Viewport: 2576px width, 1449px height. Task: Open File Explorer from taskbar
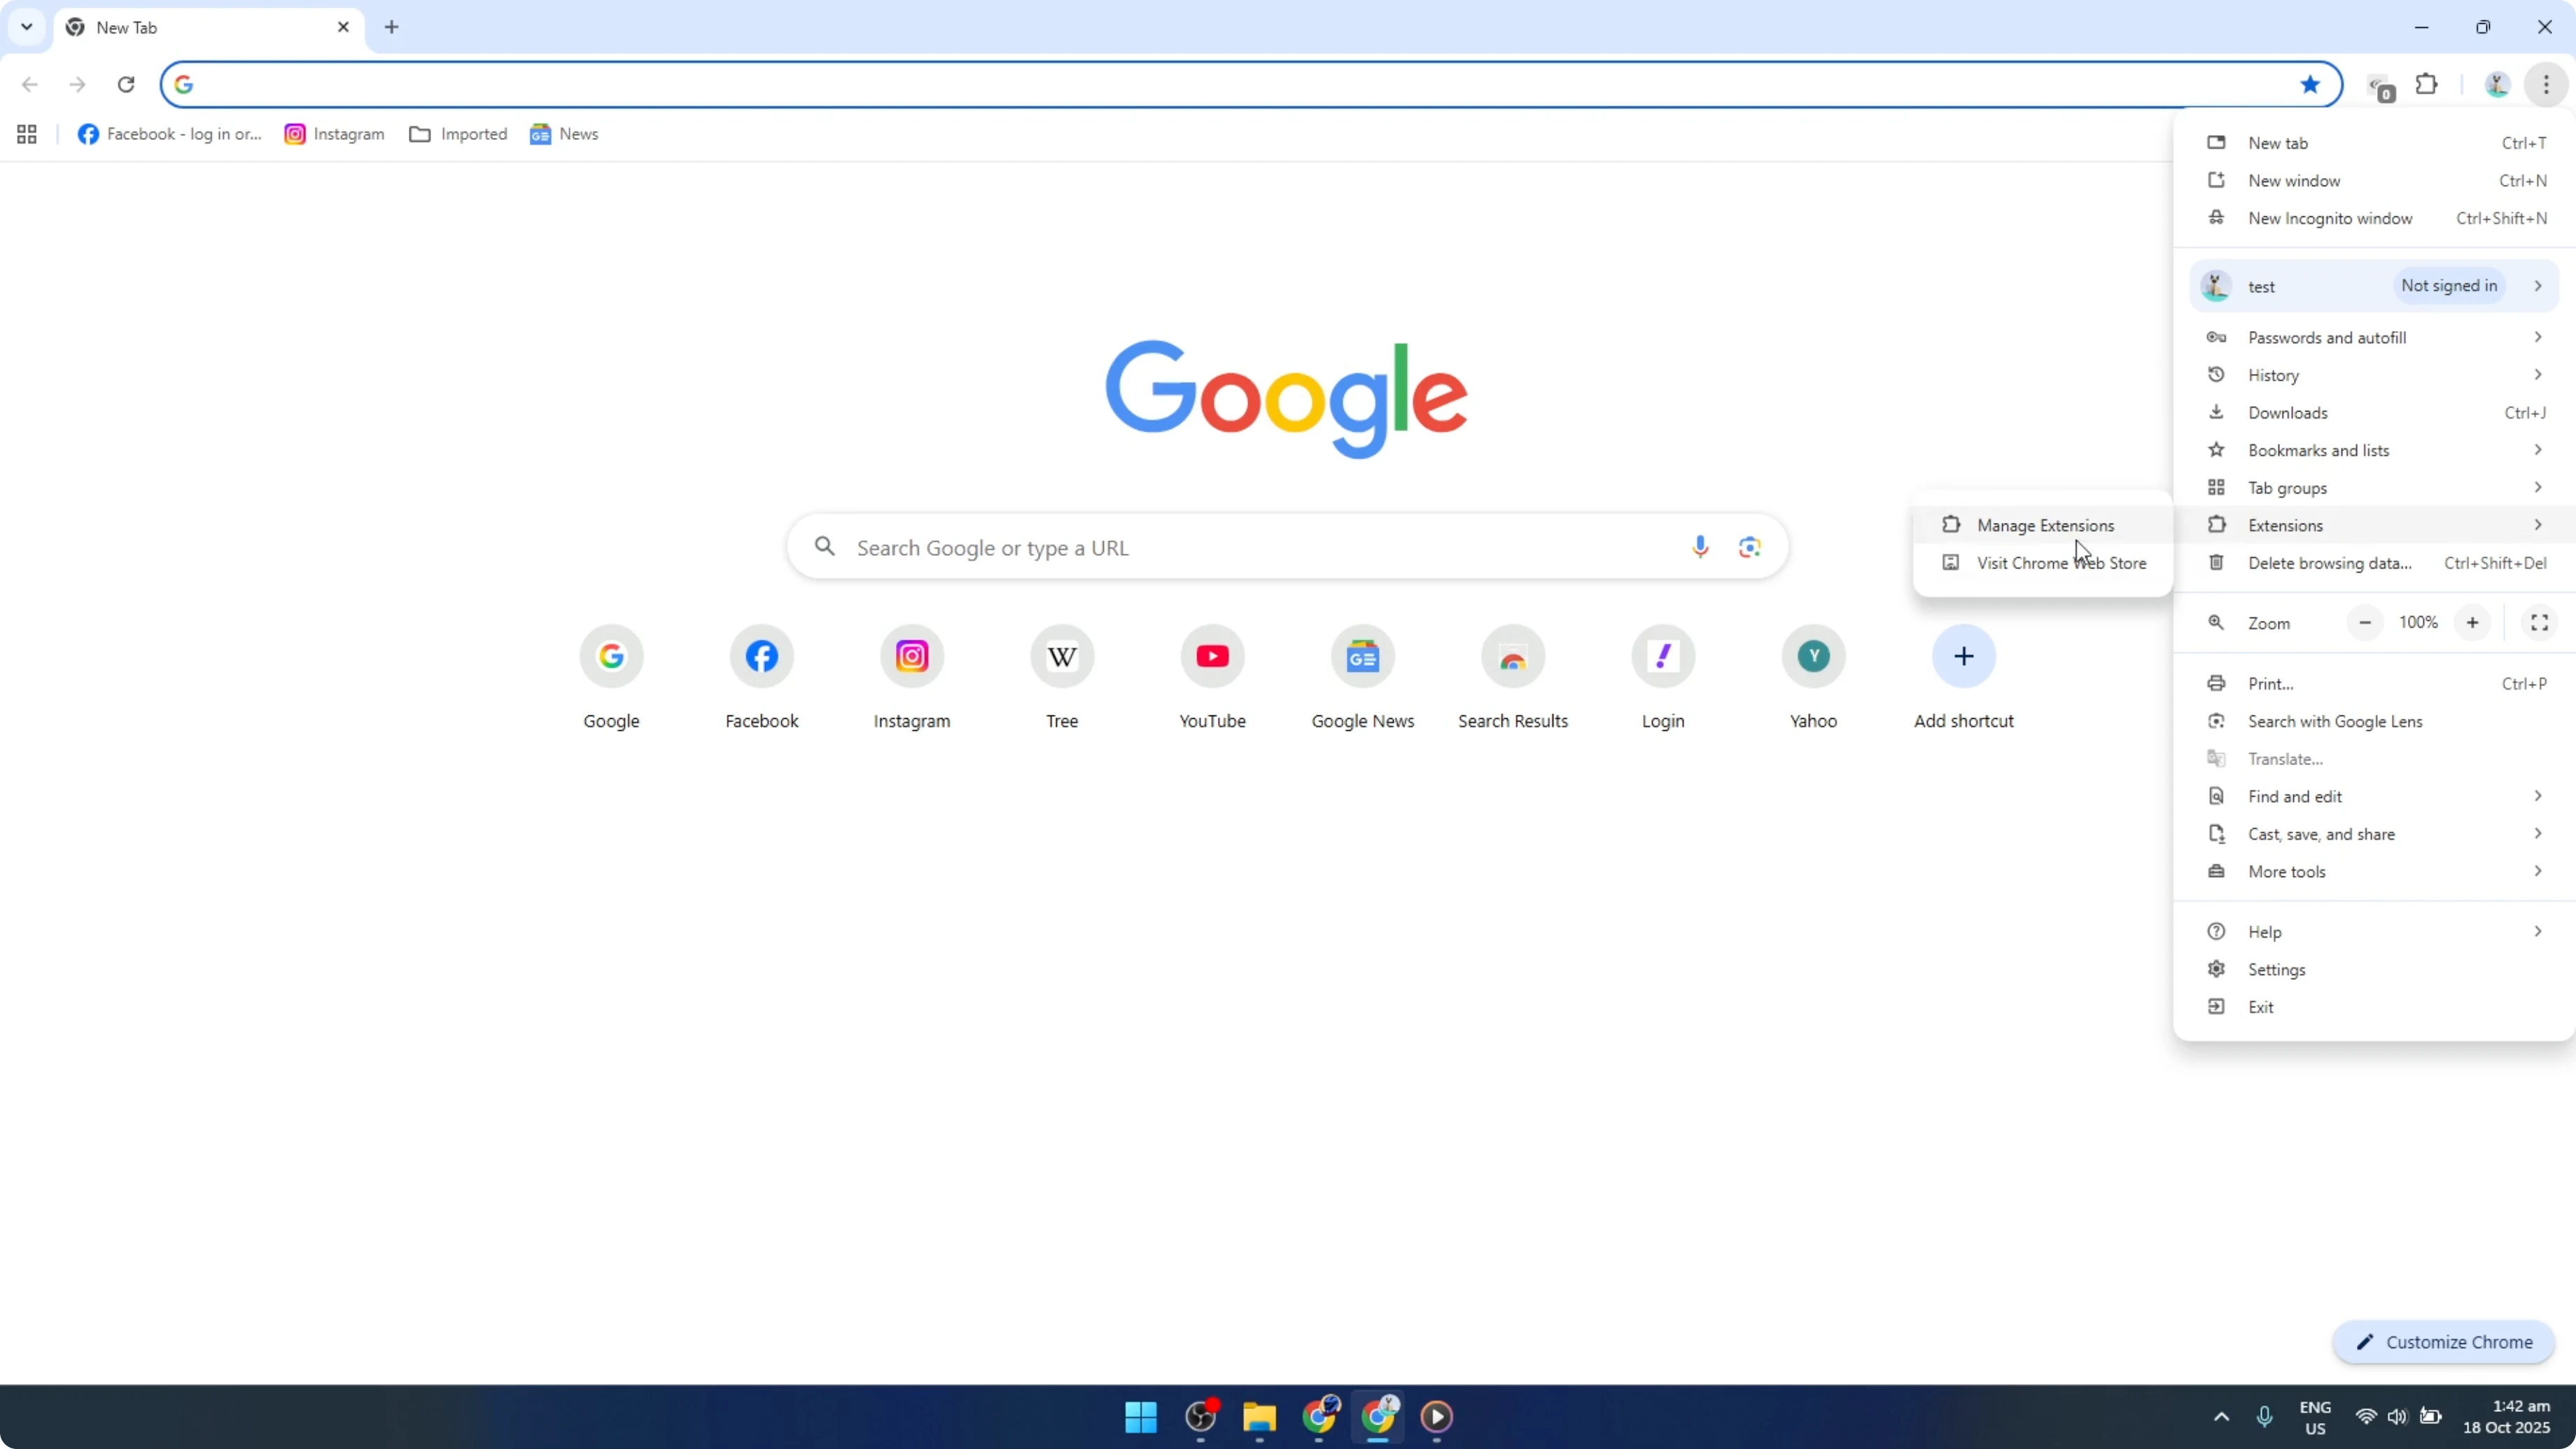1259,1416
